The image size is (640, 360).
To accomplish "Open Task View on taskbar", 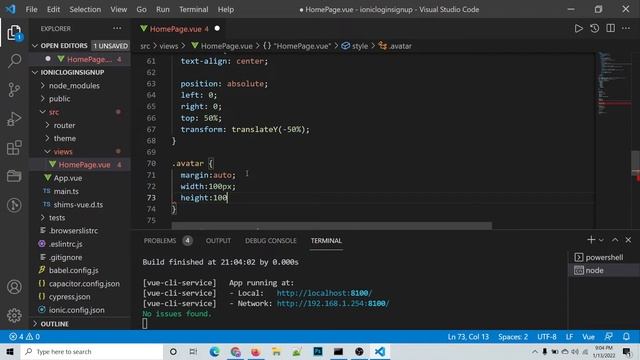I will click(193, 351).
